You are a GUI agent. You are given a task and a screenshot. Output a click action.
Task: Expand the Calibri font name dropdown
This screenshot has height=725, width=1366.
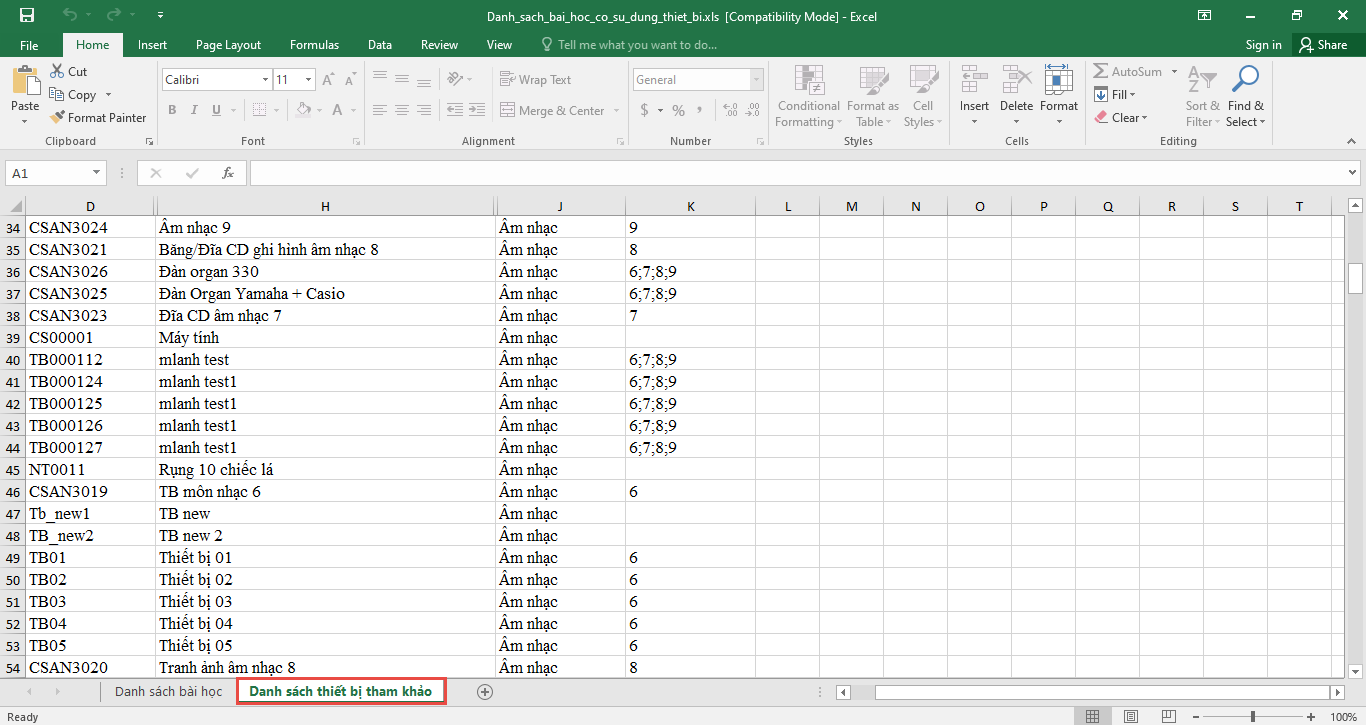coord(265,80)
